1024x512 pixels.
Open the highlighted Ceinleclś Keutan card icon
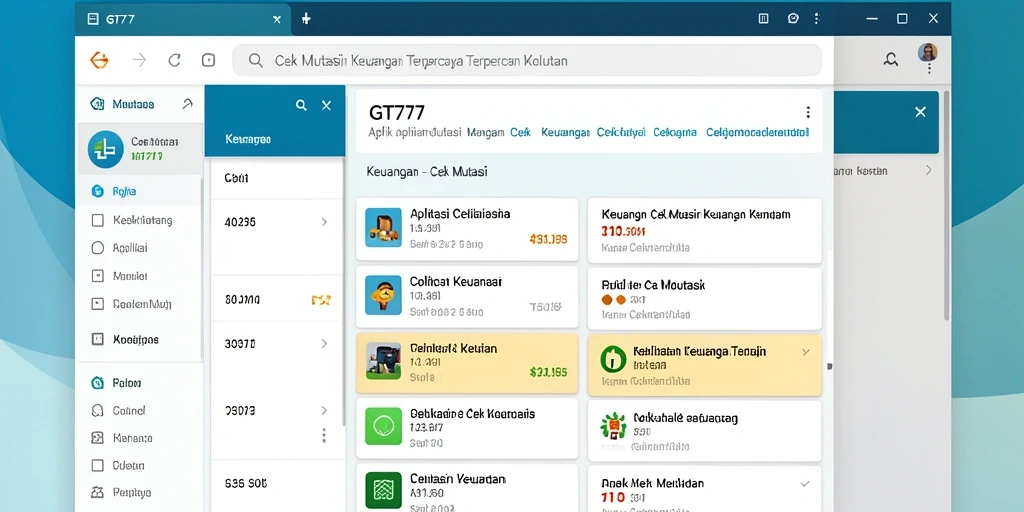pos(383,362)
